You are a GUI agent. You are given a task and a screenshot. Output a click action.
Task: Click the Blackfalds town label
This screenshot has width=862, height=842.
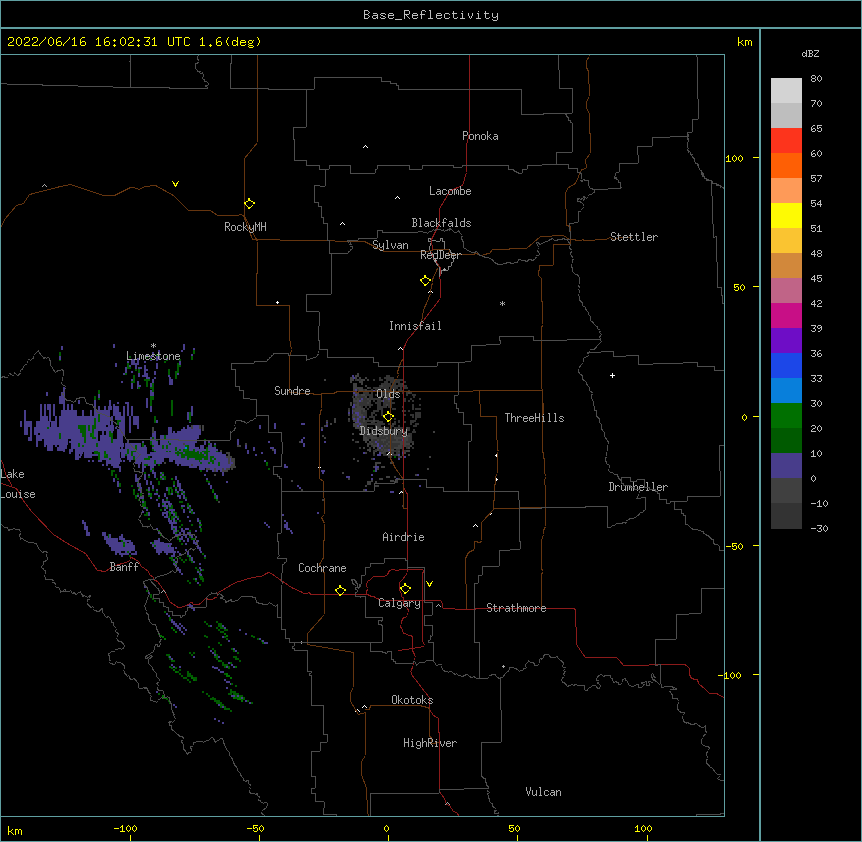[441, 223]
